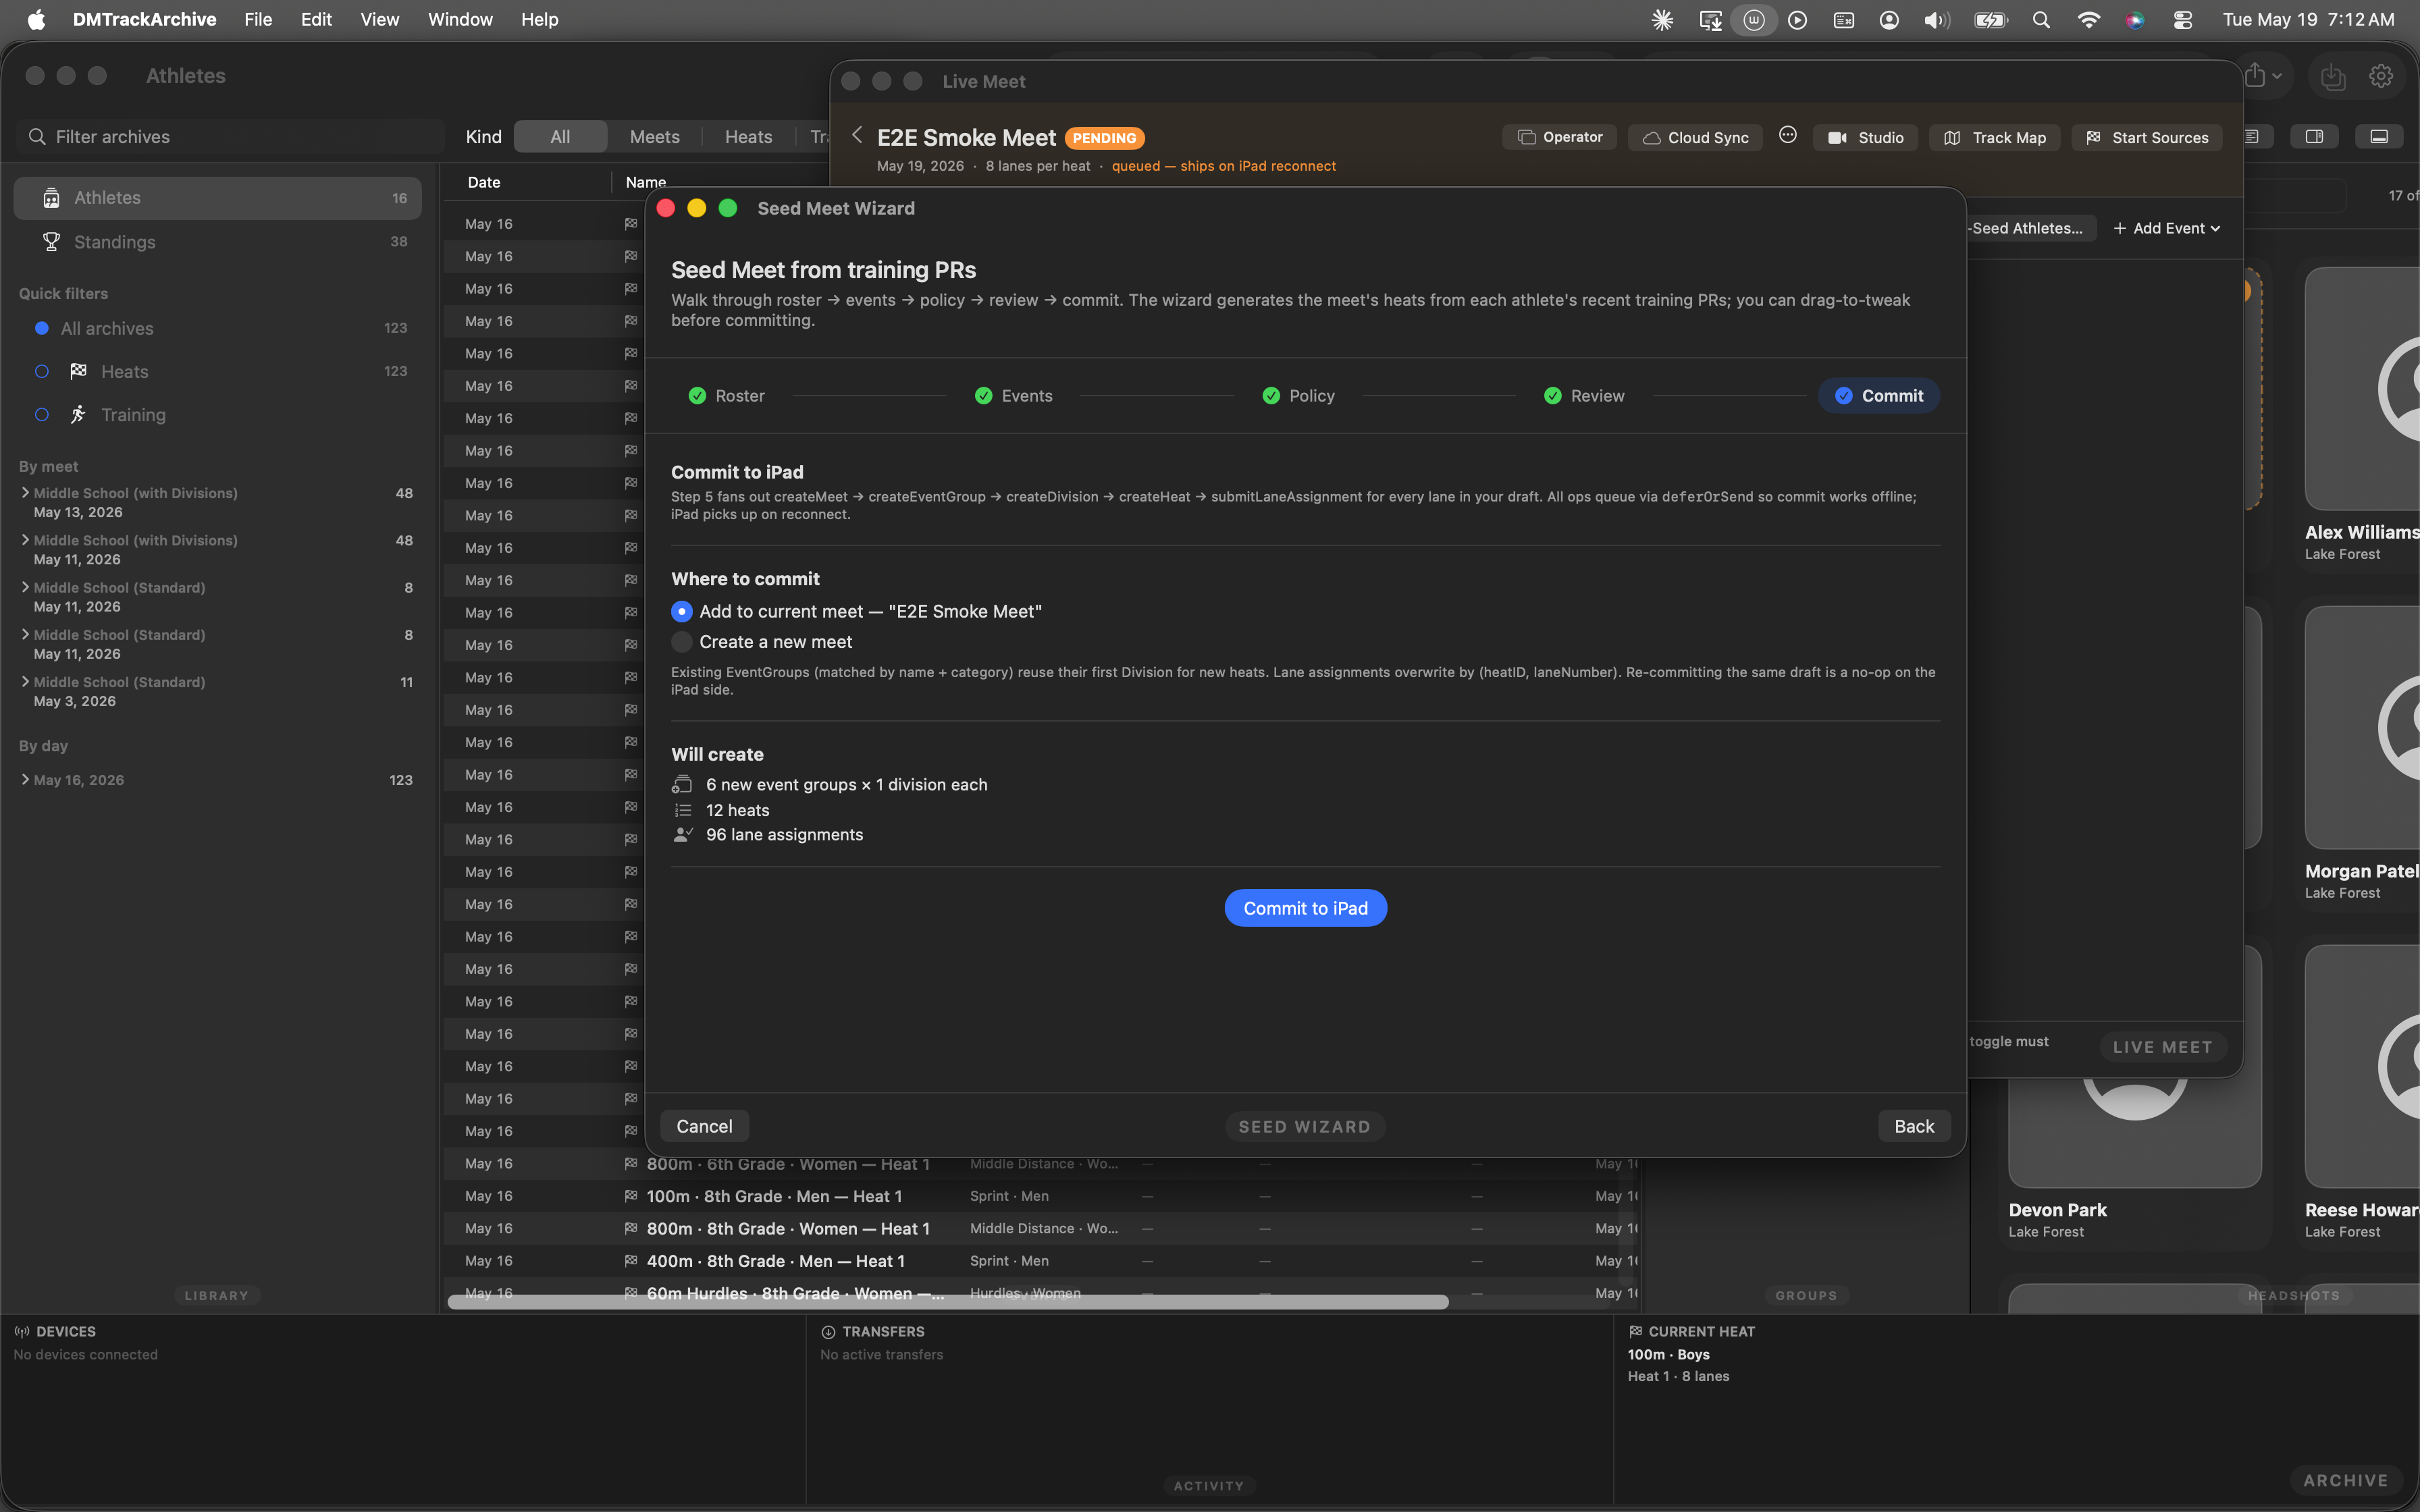Click flag icon on 100m 8th Grade Men row
The width and height of the screenshot is (2420, 1512).
coord(631,1196)
